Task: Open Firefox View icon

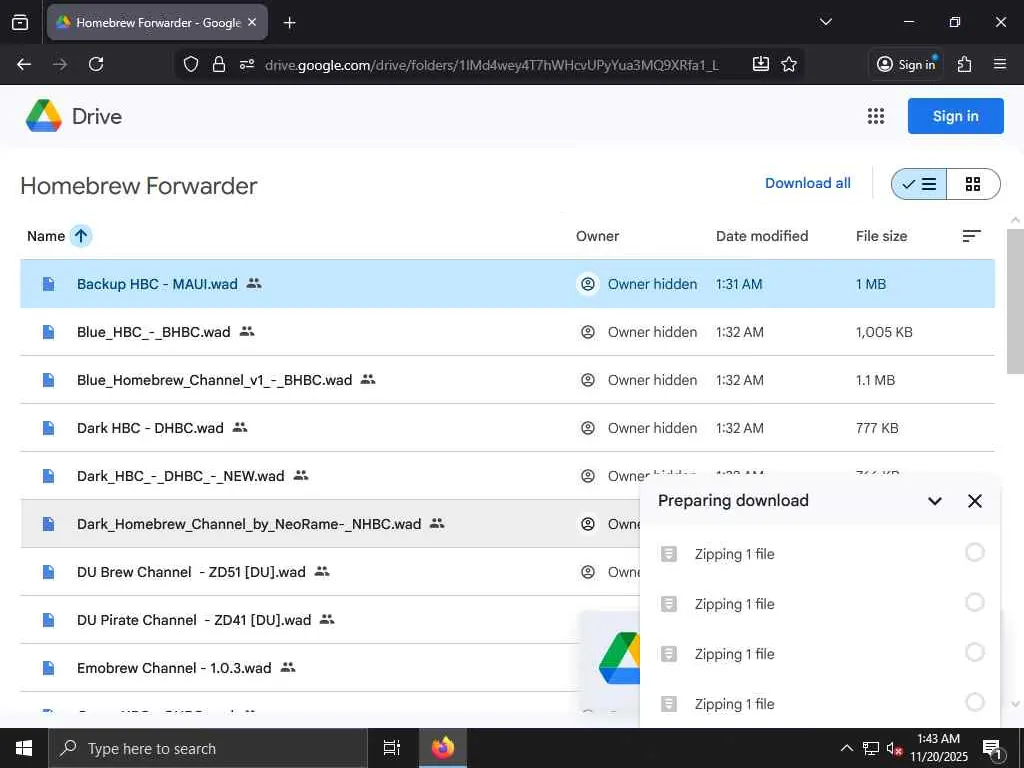Action: pyautogui.click(x=20, y=22)
